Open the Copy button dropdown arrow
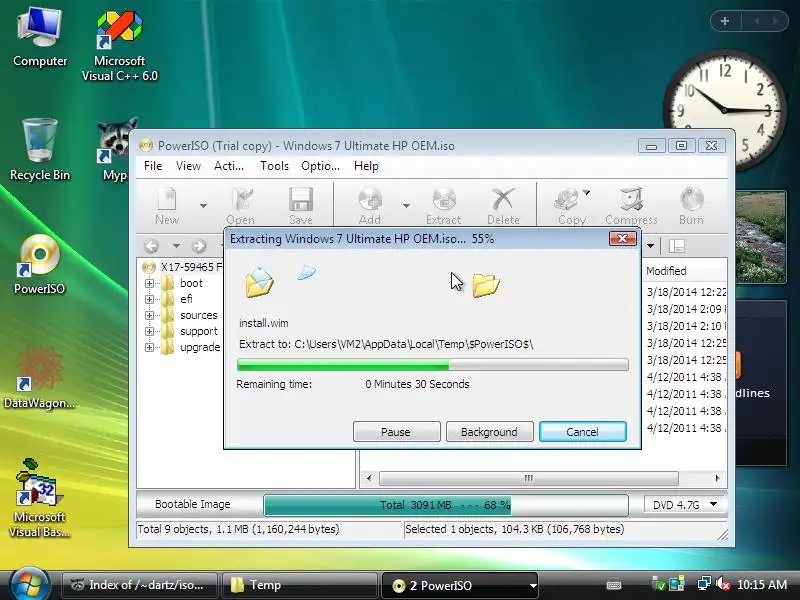This screenshot has width=800, height=600. (x=587, y=192)
